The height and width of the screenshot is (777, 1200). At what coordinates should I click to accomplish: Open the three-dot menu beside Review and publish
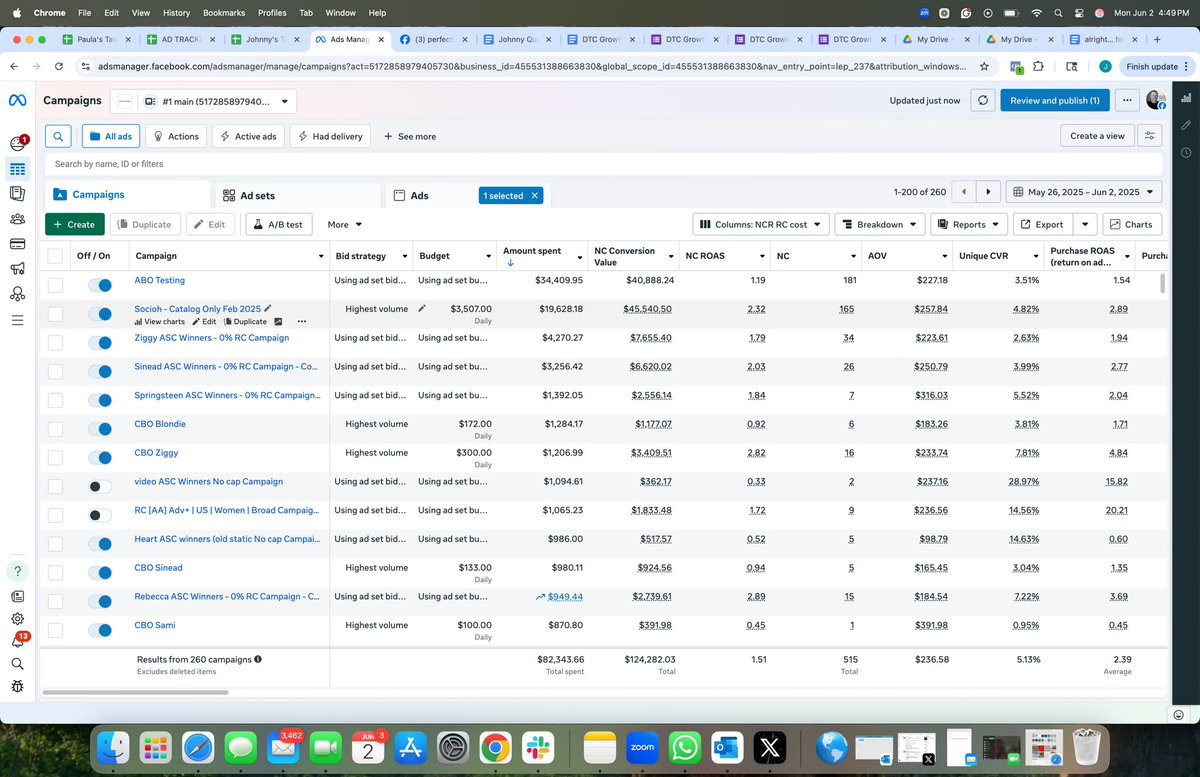coord(1127,100)
